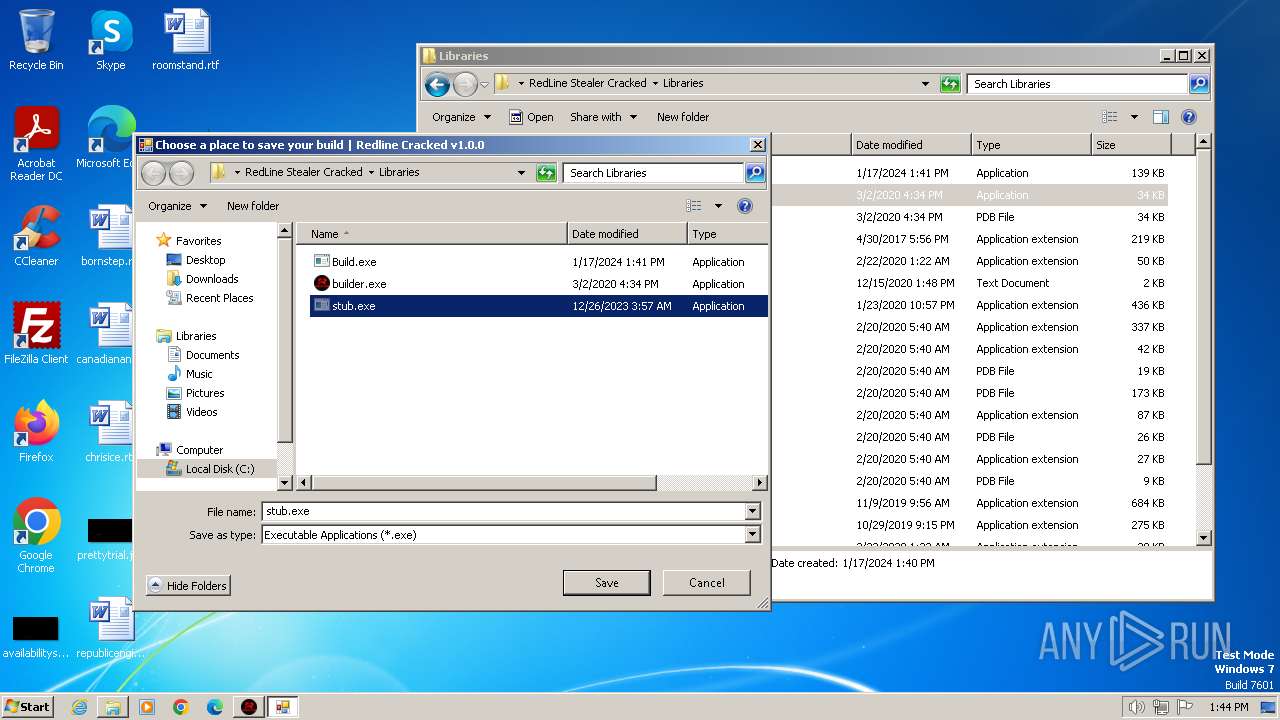Launch Google Chrome from desktop
Viewport: 1280px width, 720px height.
coord(36,536)
